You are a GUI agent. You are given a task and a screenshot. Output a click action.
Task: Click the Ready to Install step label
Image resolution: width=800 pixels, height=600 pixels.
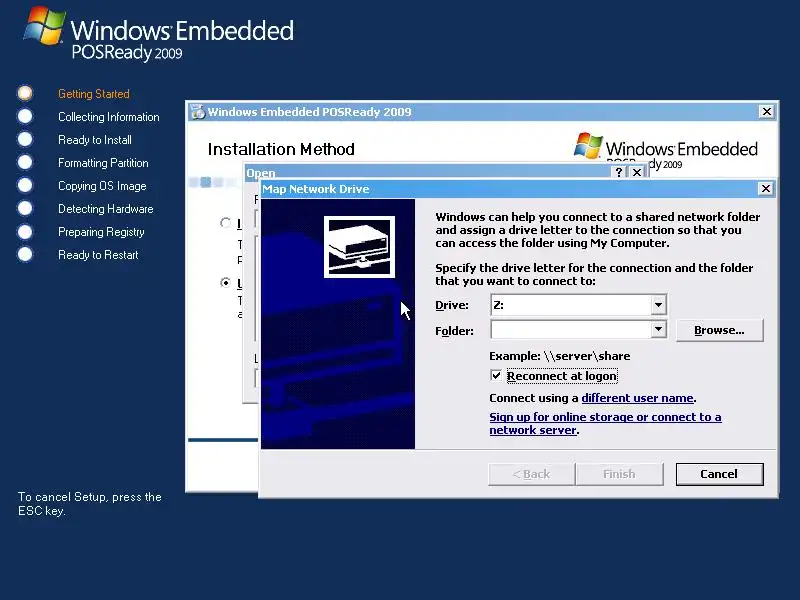tap(95, 140)
